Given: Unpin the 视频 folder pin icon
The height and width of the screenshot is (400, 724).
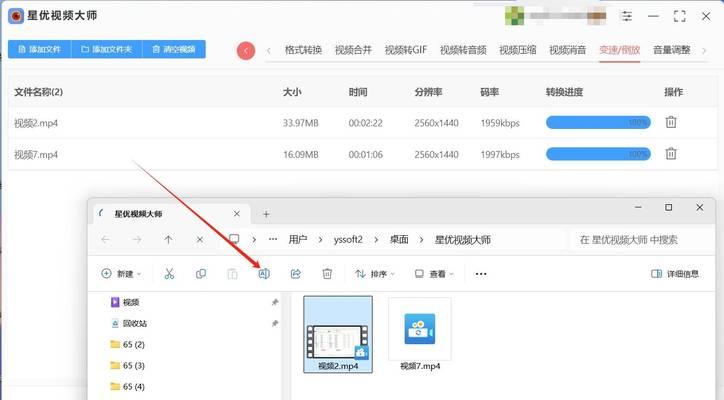Looking at the screenshot, I should pyautogui.click(x=275, y=303).
